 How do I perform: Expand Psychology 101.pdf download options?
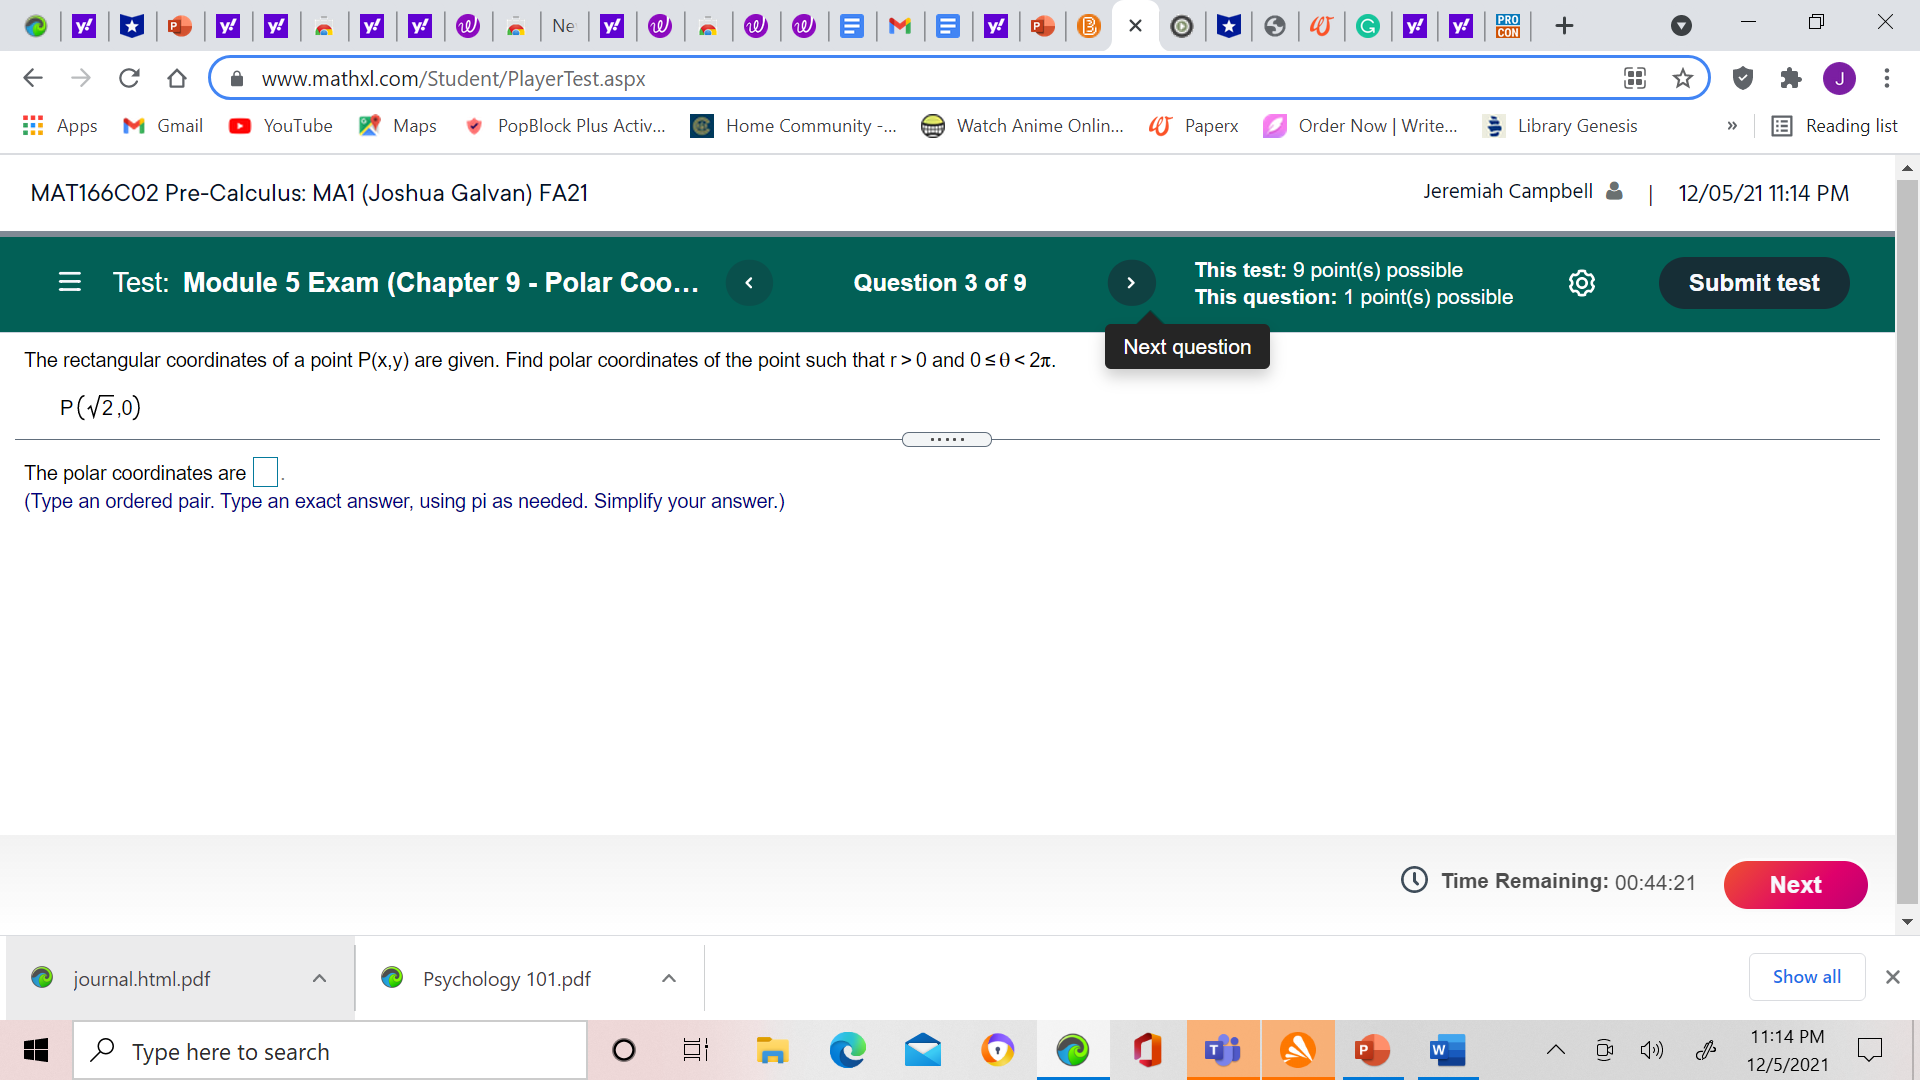click(669, 978)
